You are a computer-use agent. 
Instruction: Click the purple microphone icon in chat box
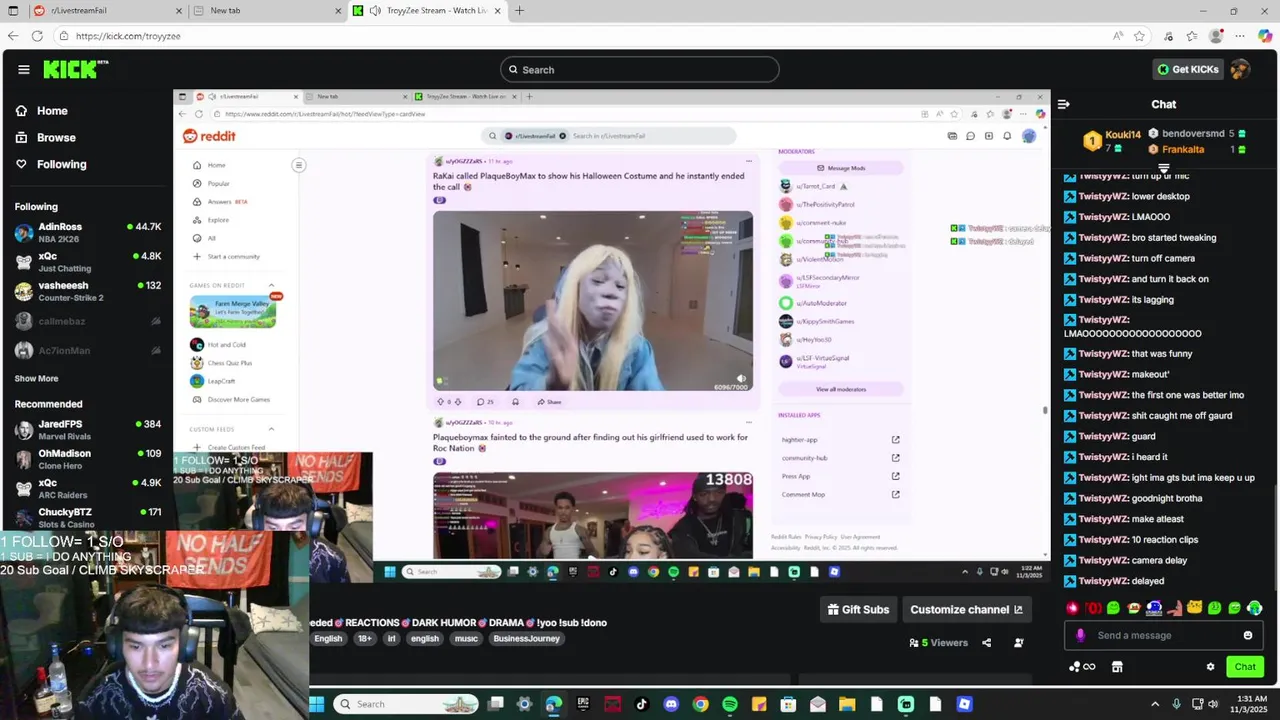1080,635
